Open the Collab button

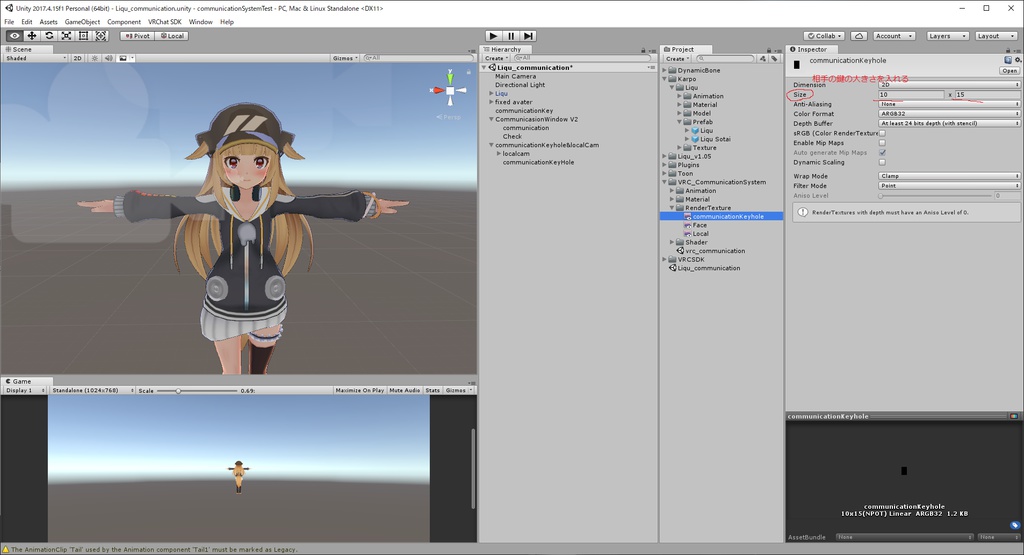coord(824,36)
